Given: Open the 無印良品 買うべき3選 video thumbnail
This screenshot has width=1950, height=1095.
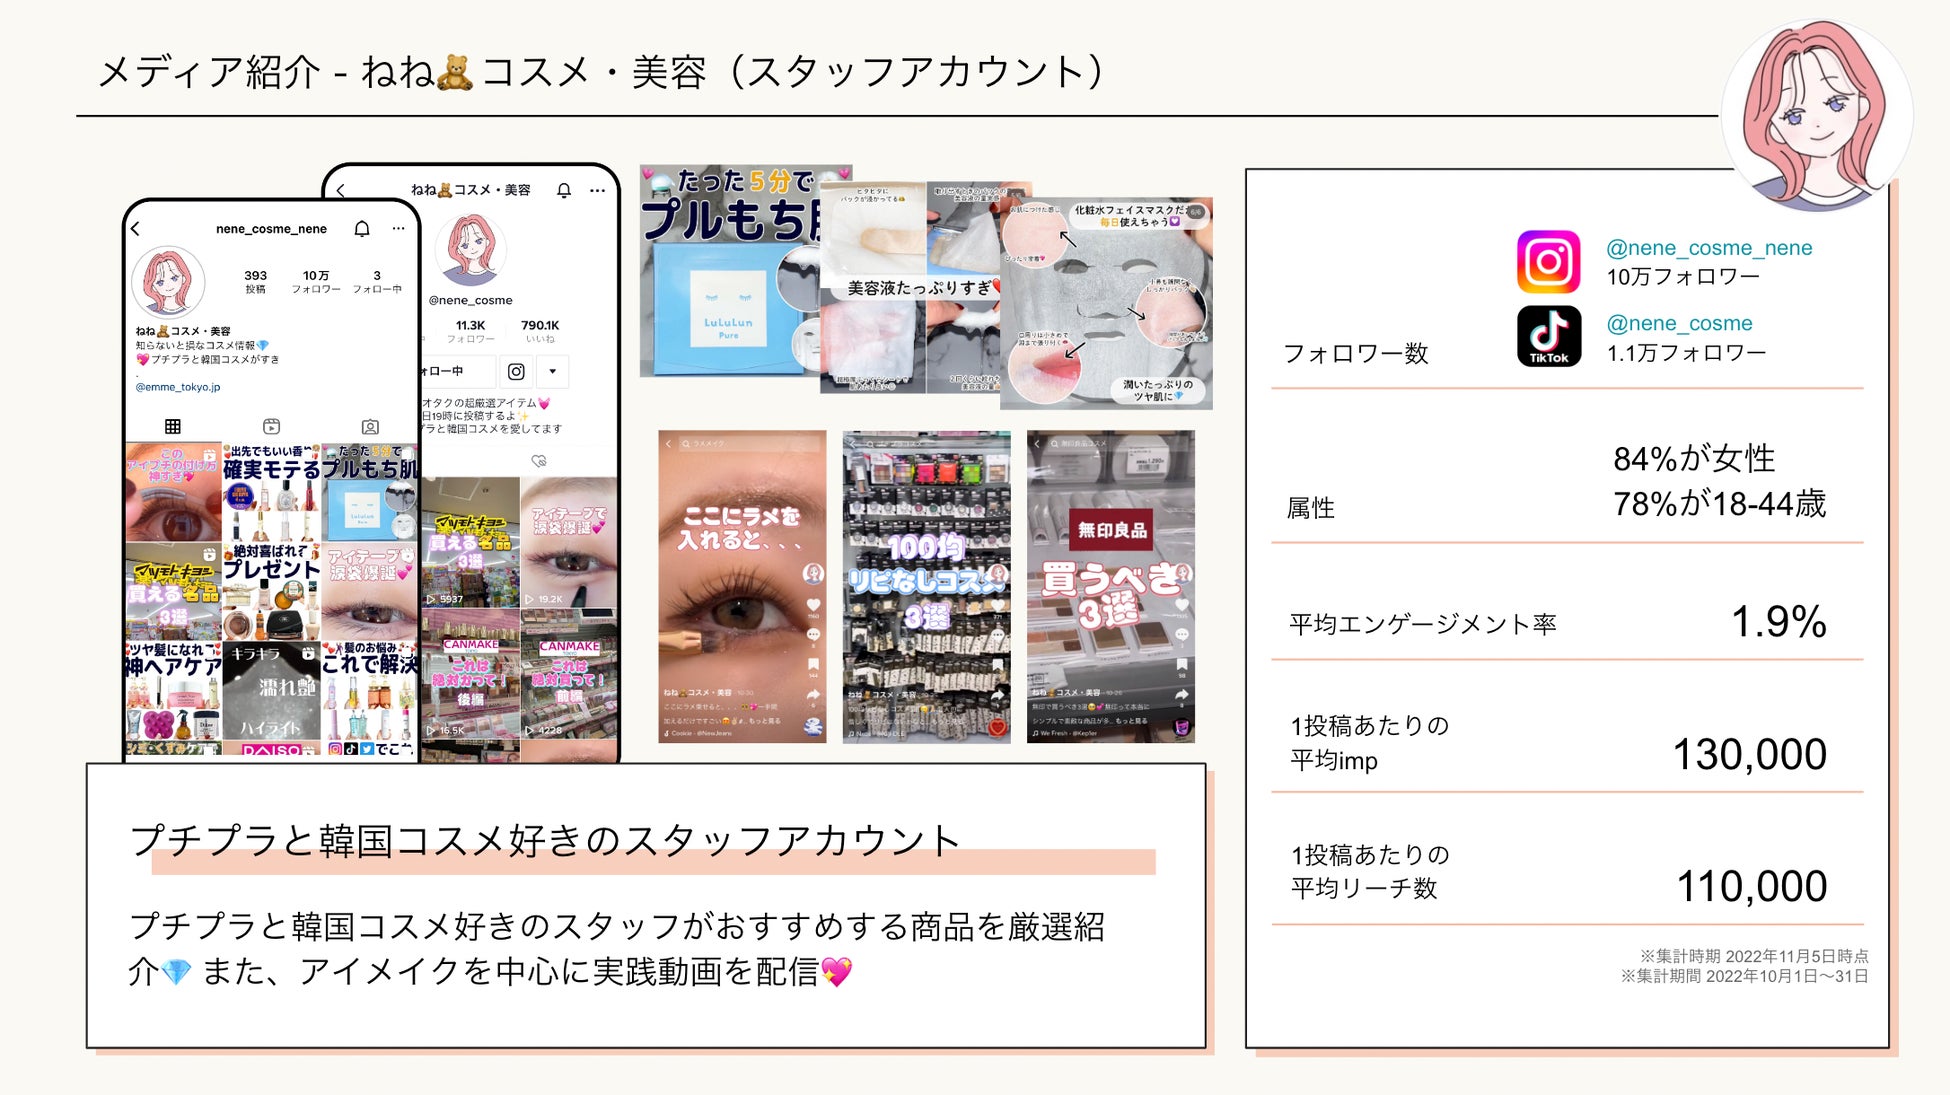Looking at the screenshot, I should 1110,586.
